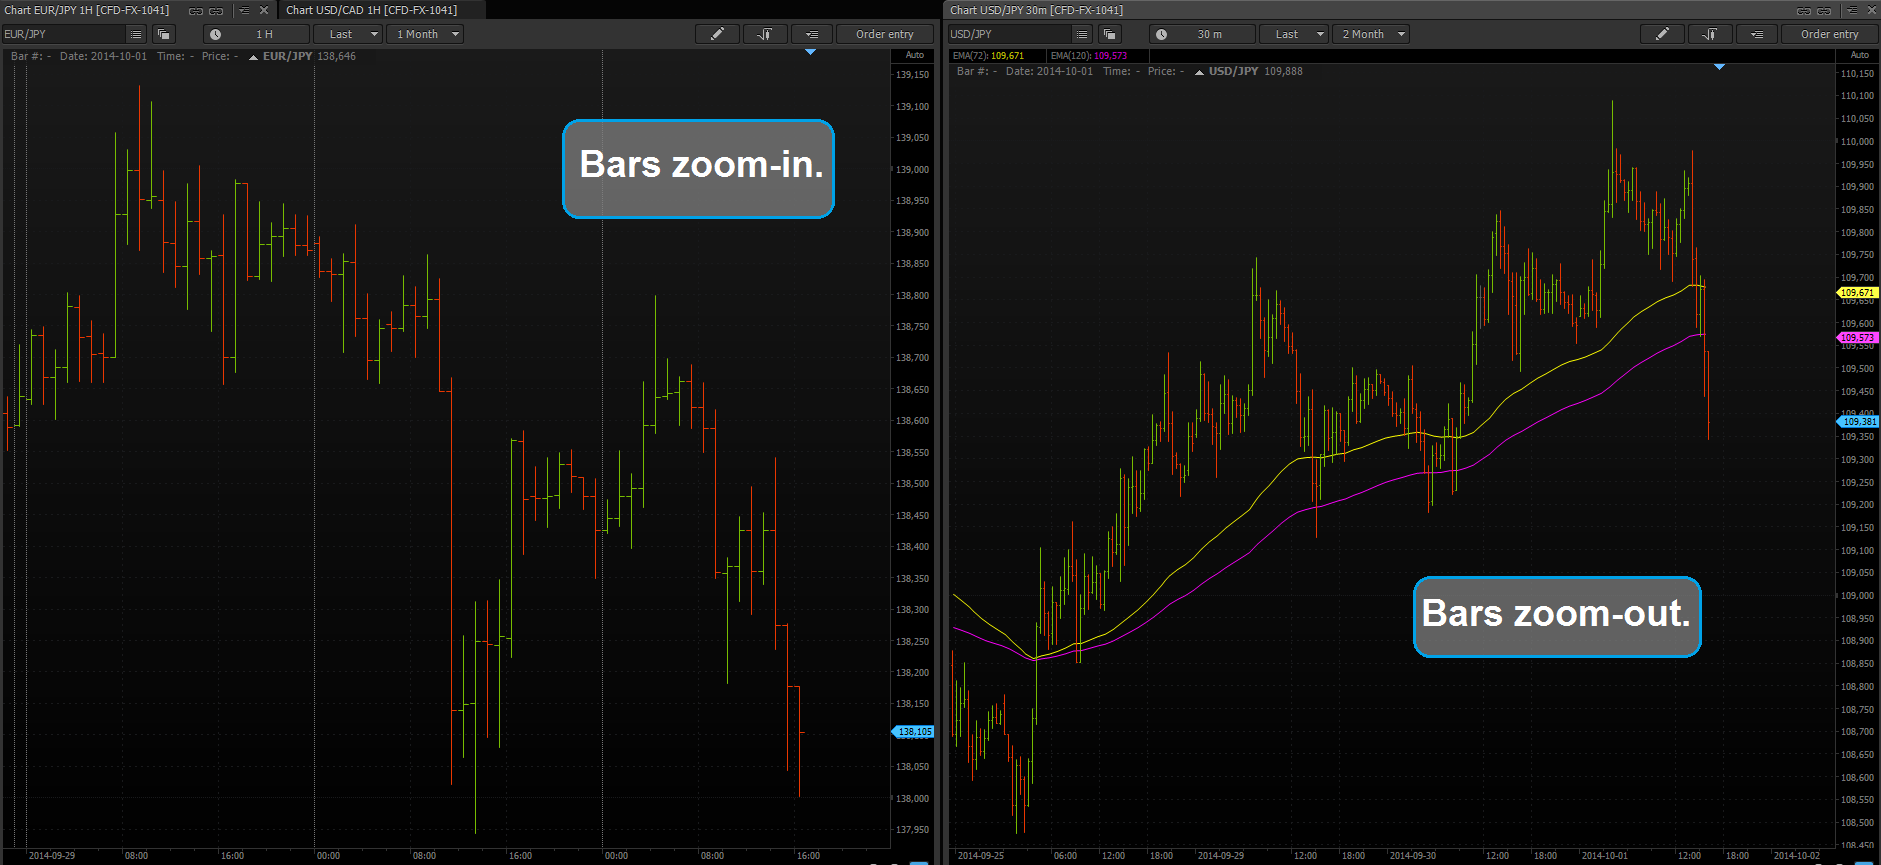
Task: Click duplicate chart icon in EUR/JPY toolbar
Action: [163, 34]
